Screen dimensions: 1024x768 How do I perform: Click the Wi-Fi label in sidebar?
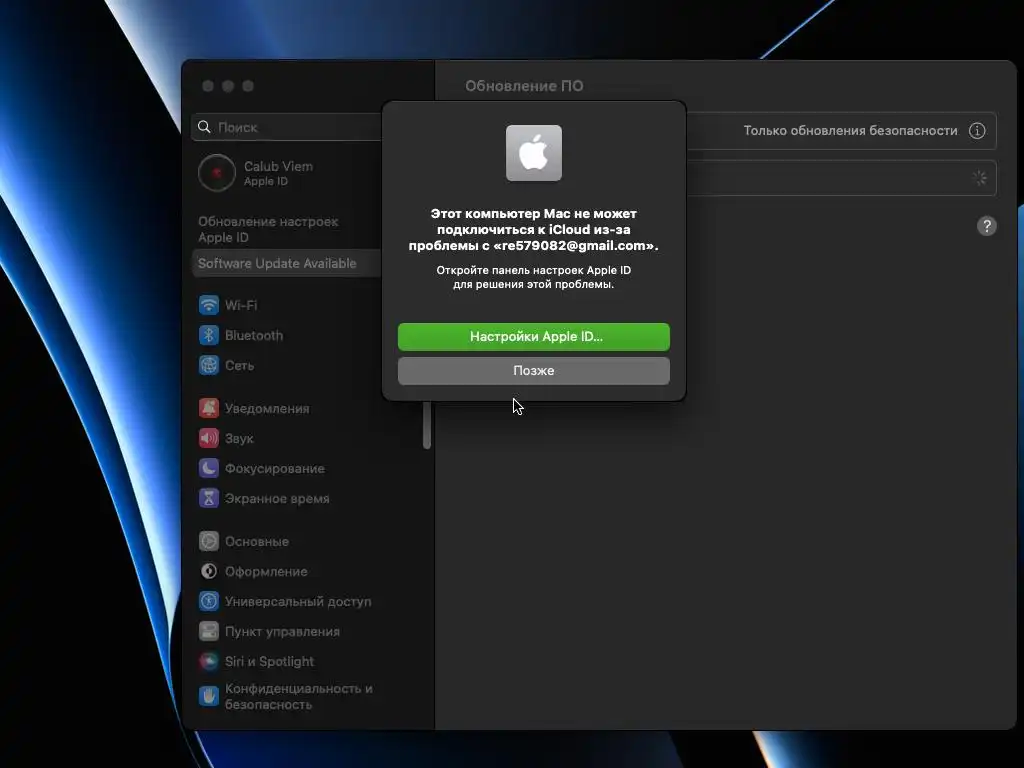(241, 305)
